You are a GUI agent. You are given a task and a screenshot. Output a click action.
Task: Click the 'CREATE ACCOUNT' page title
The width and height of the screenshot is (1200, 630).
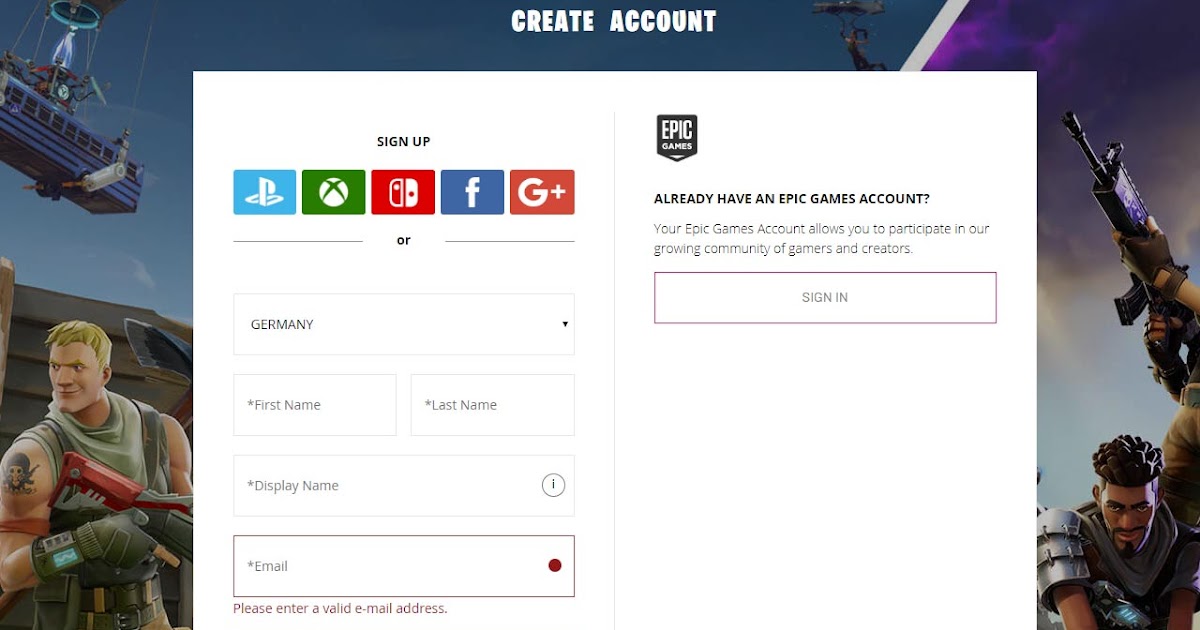pos(614,21)
